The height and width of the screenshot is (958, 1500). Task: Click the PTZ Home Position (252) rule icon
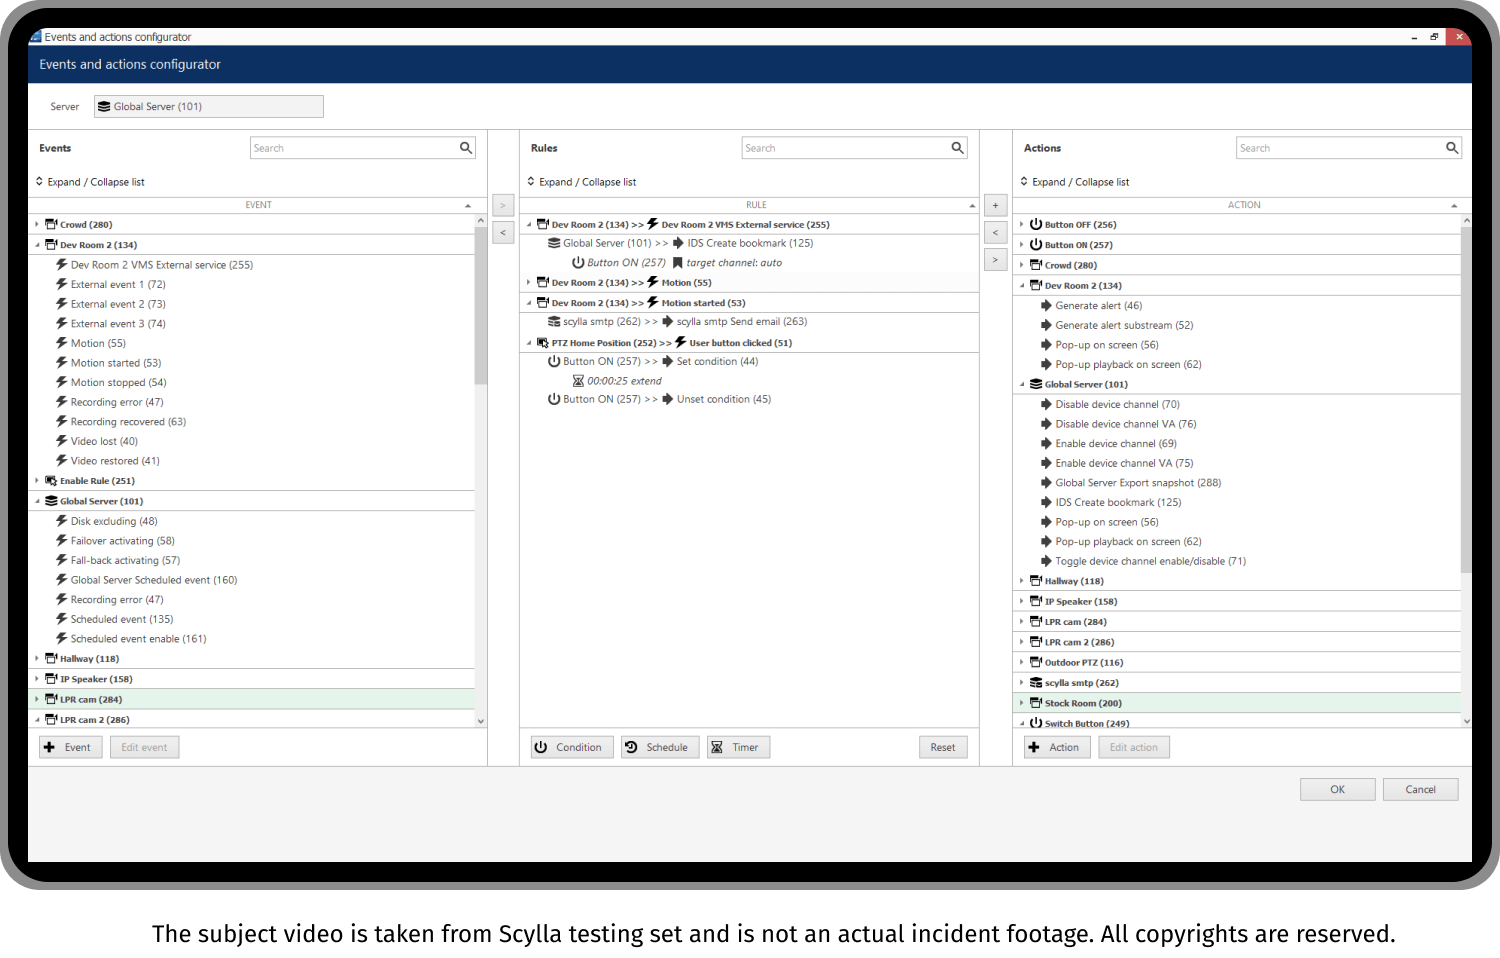tap(543, 343)
